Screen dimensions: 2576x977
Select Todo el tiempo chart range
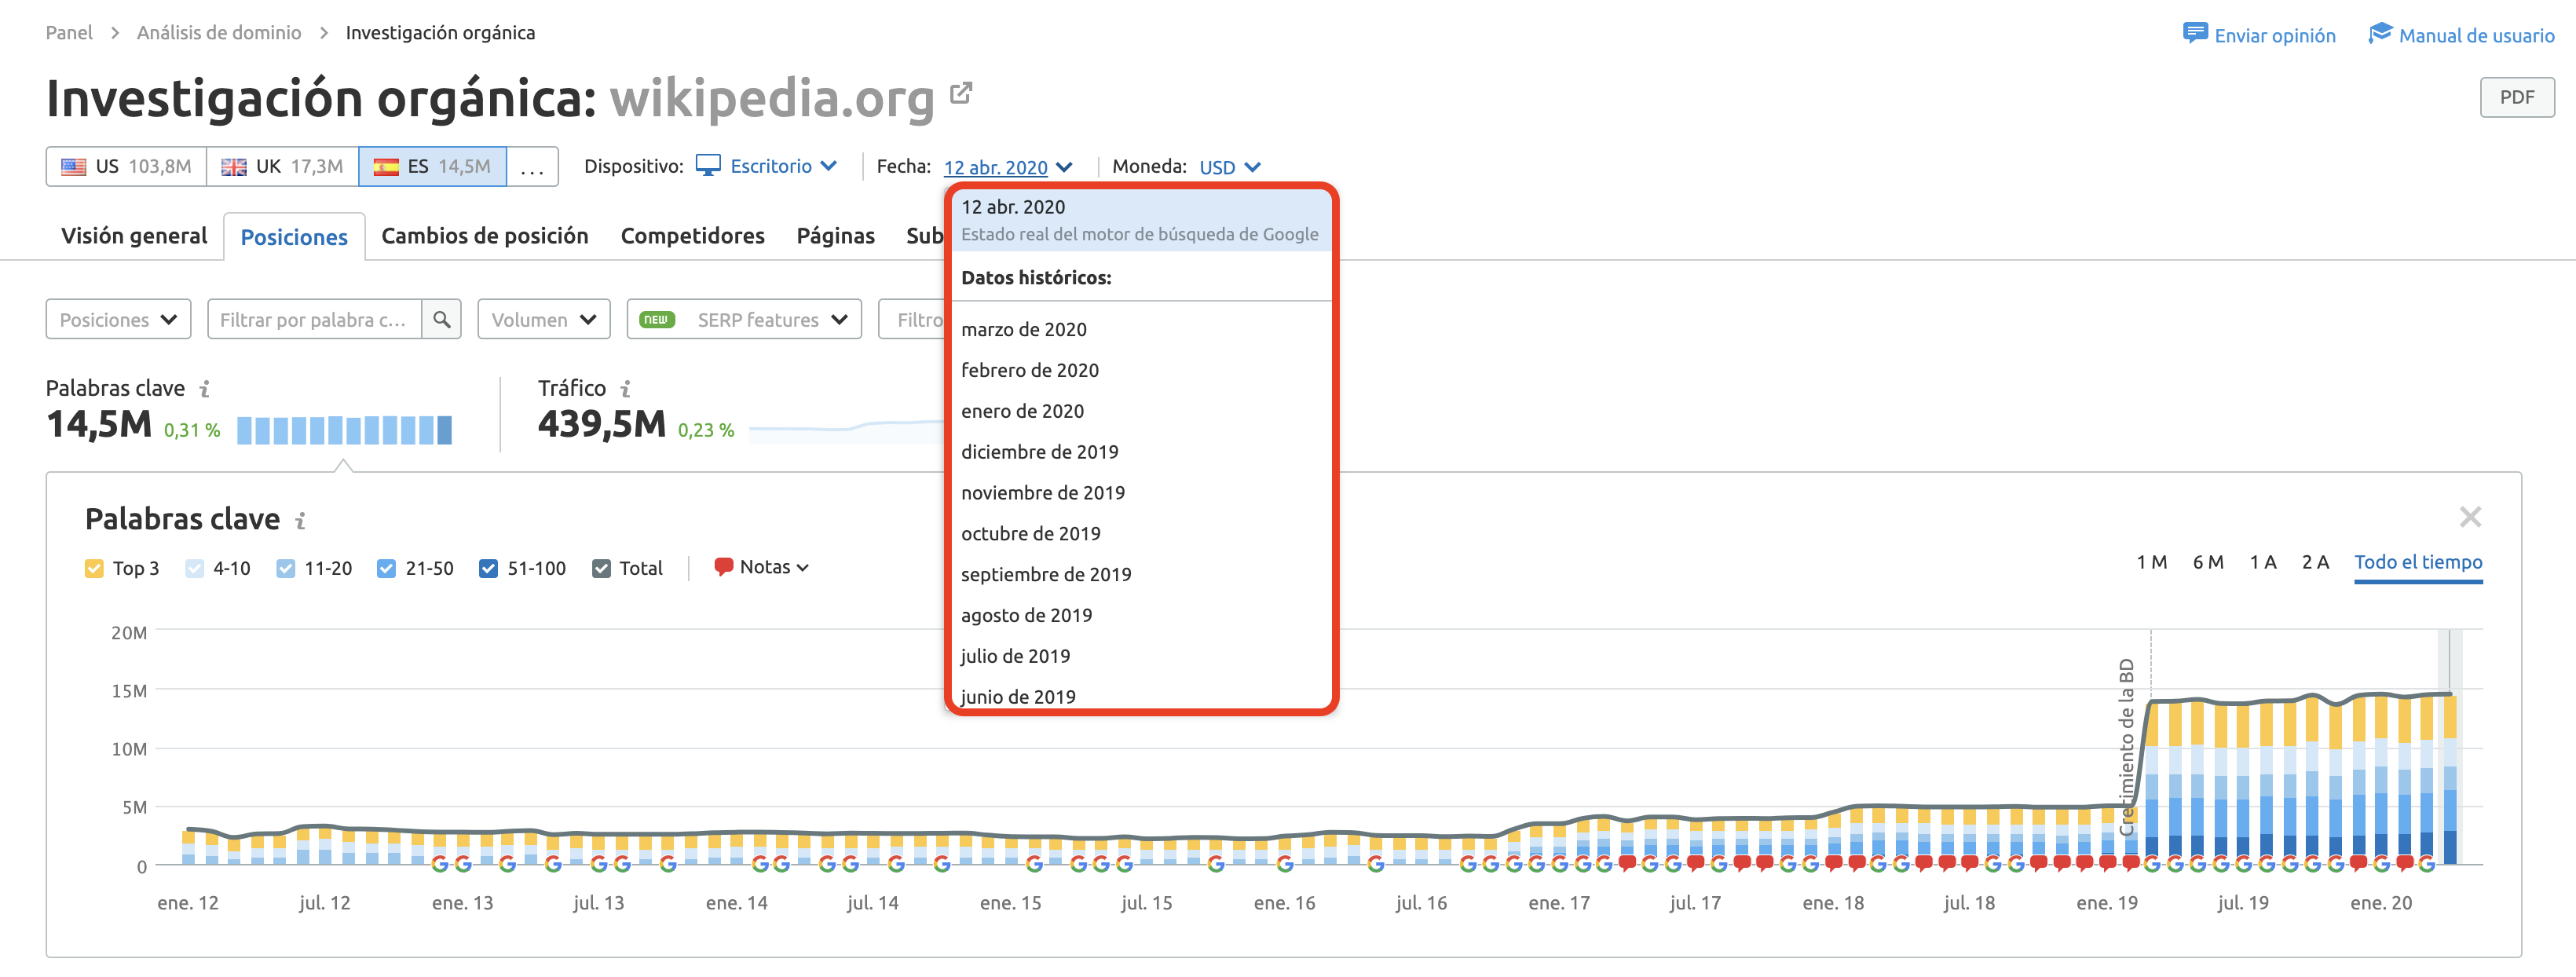[2418, 563]
